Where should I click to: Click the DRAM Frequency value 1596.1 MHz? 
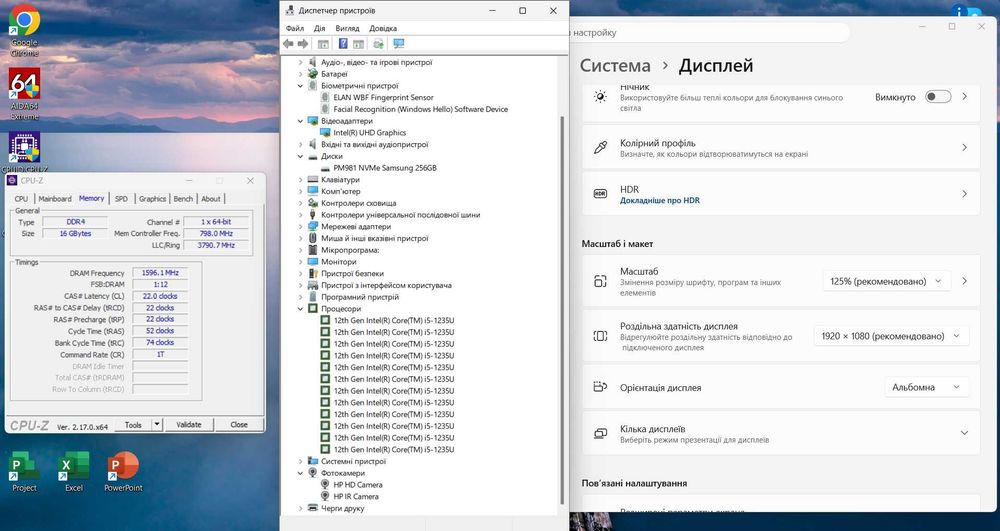tap(160, 273)
